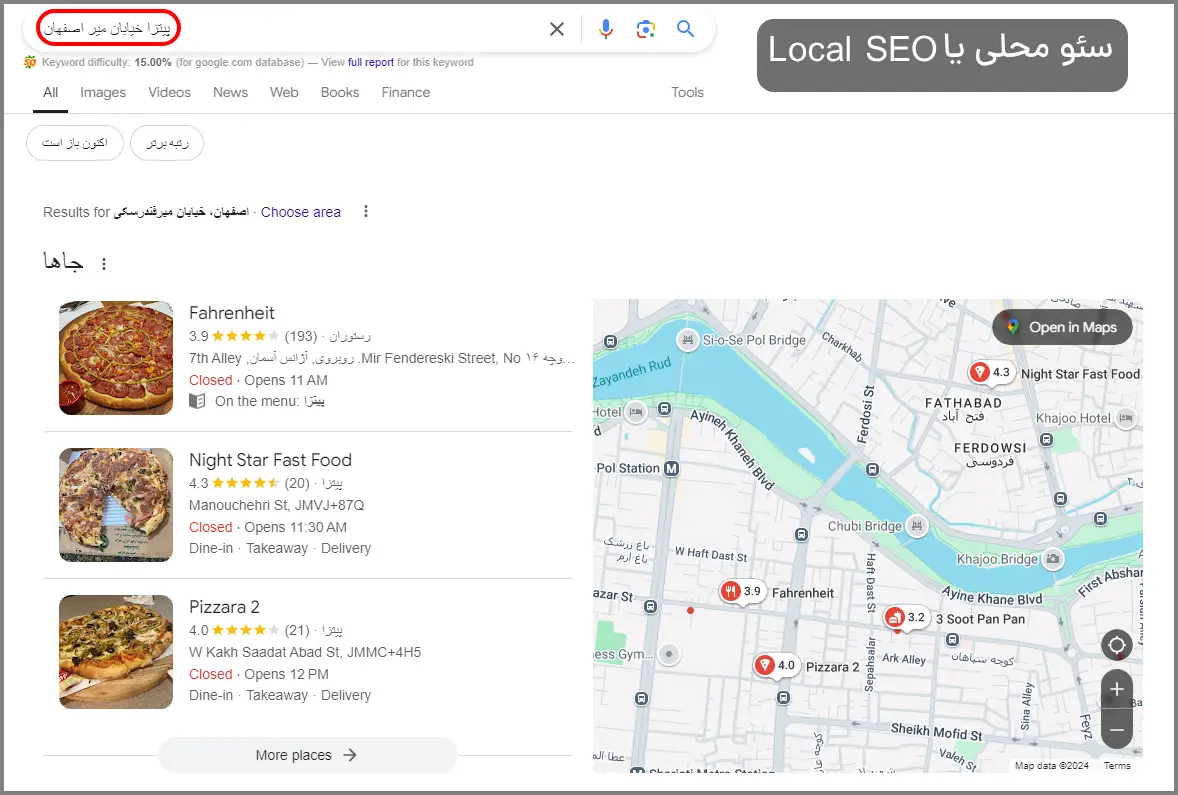The width and height of the screenshot is (1178, 795).
Task: Click the gym marker icon near 'ess Gym'
Action: tap(669, 654)
